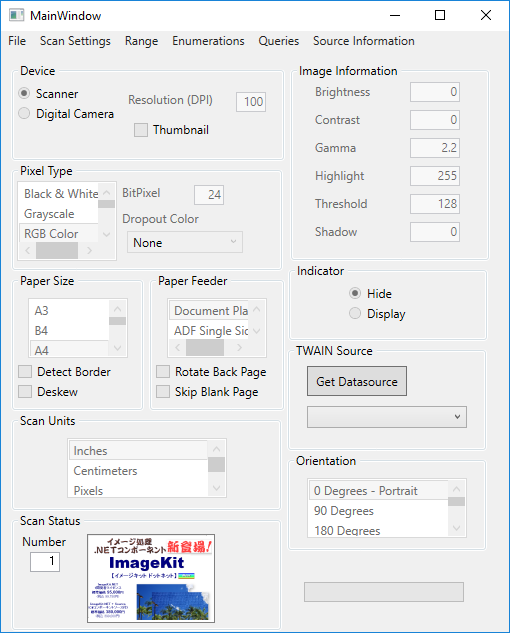Click the scroll up arrow in Paper Size list

118,309
